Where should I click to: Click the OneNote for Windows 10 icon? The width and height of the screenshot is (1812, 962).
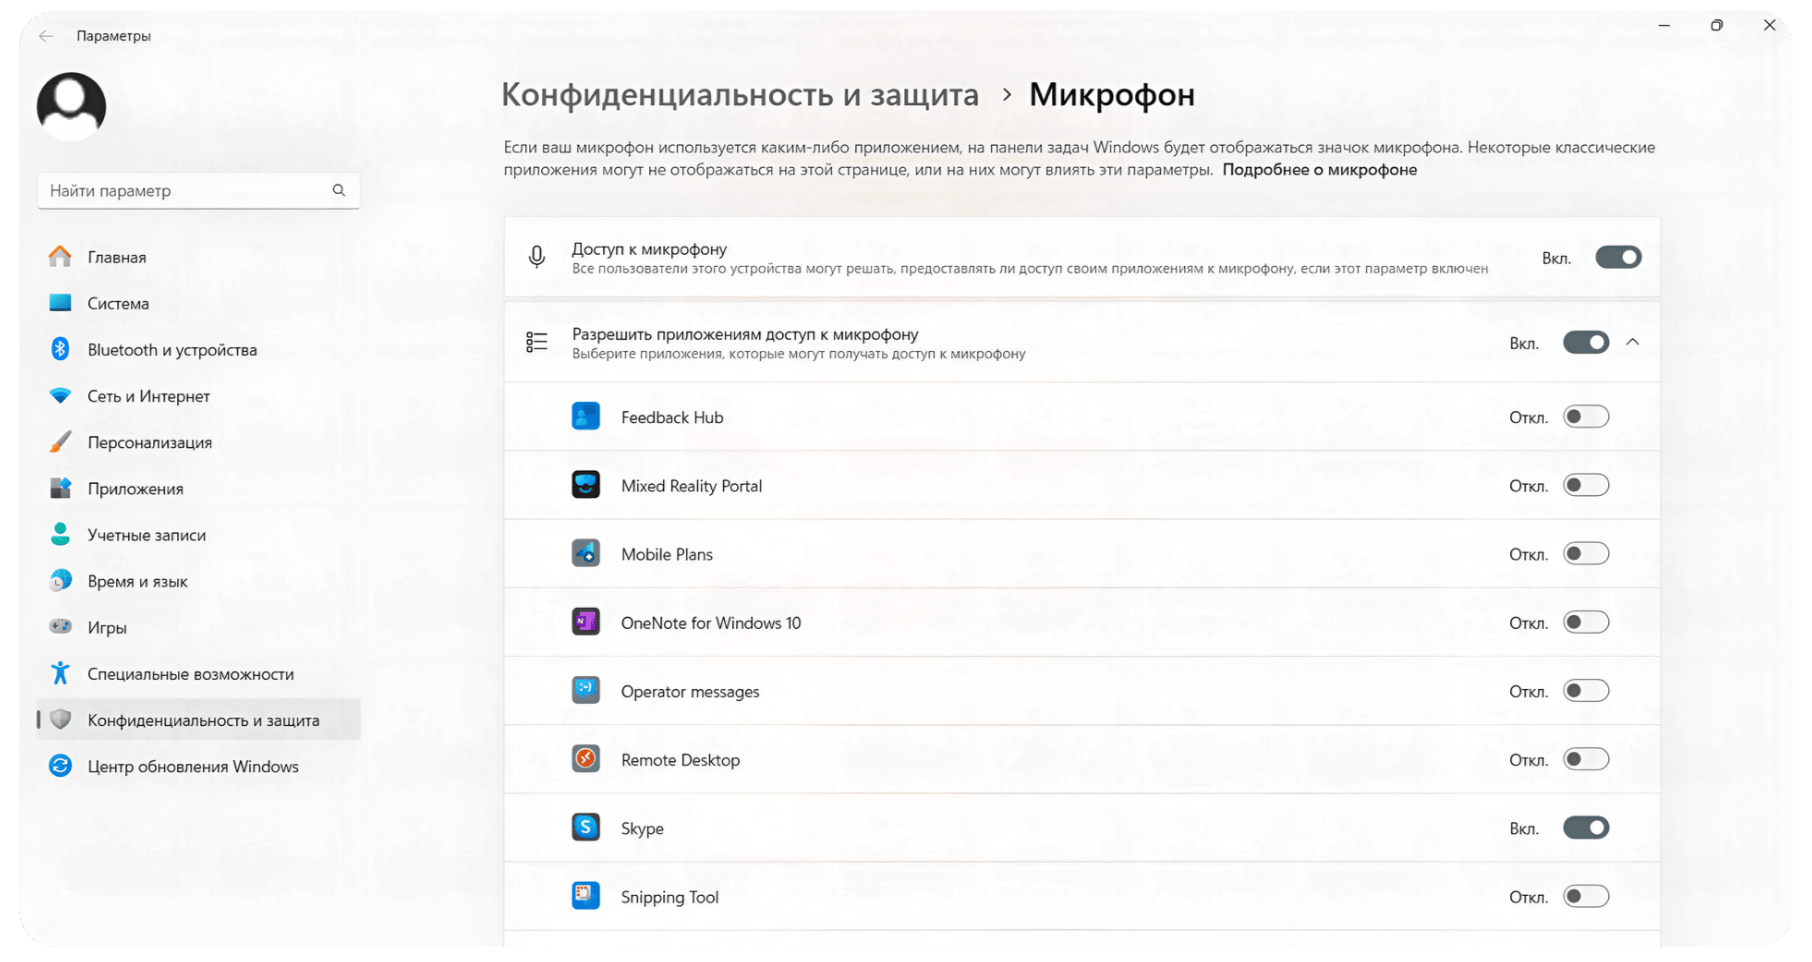click(x=586, y=622)
